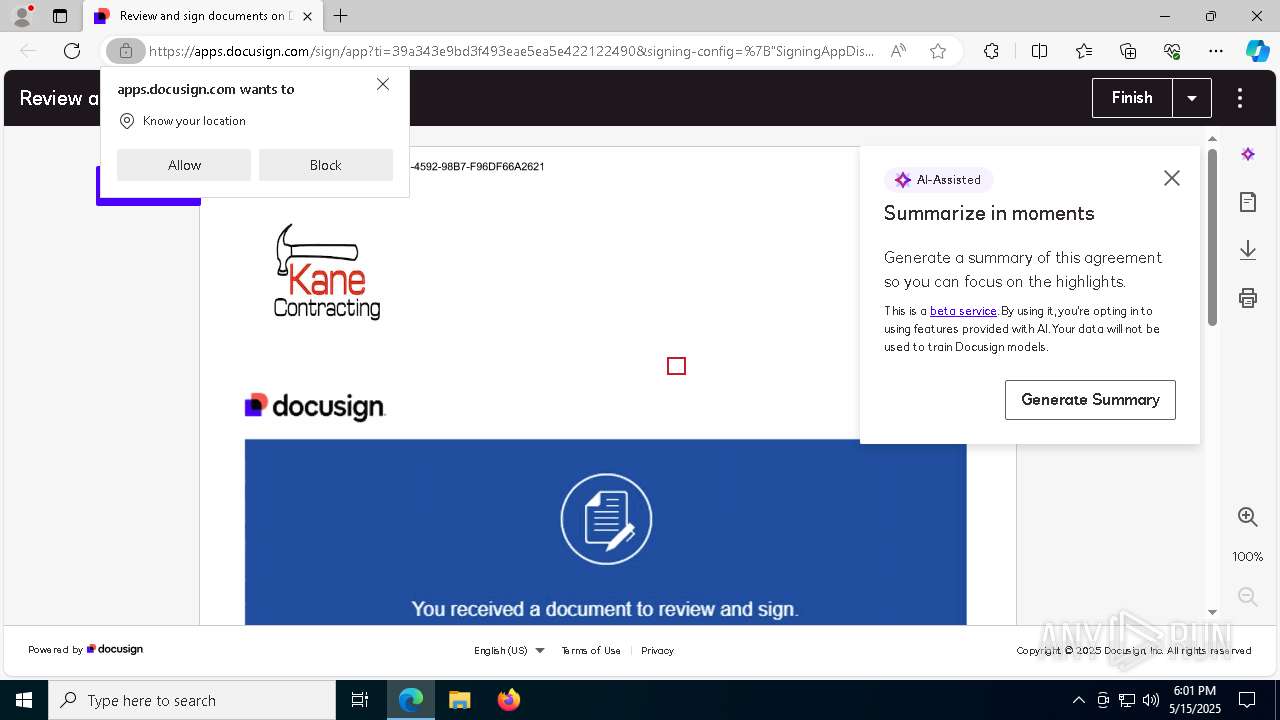The height and width of the screenshot is (720, 1280).
Task: Print the document using the printer icon
Action: coord(1247,298)
